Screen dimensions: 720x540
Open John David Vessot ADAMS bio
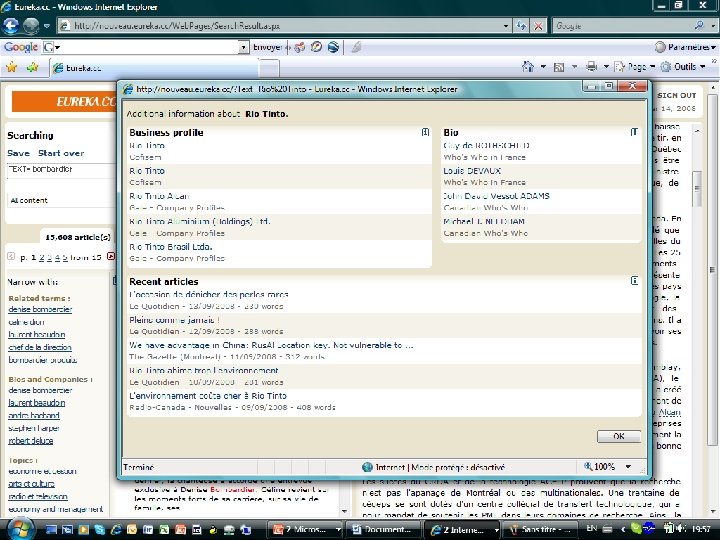pos(496,196)
